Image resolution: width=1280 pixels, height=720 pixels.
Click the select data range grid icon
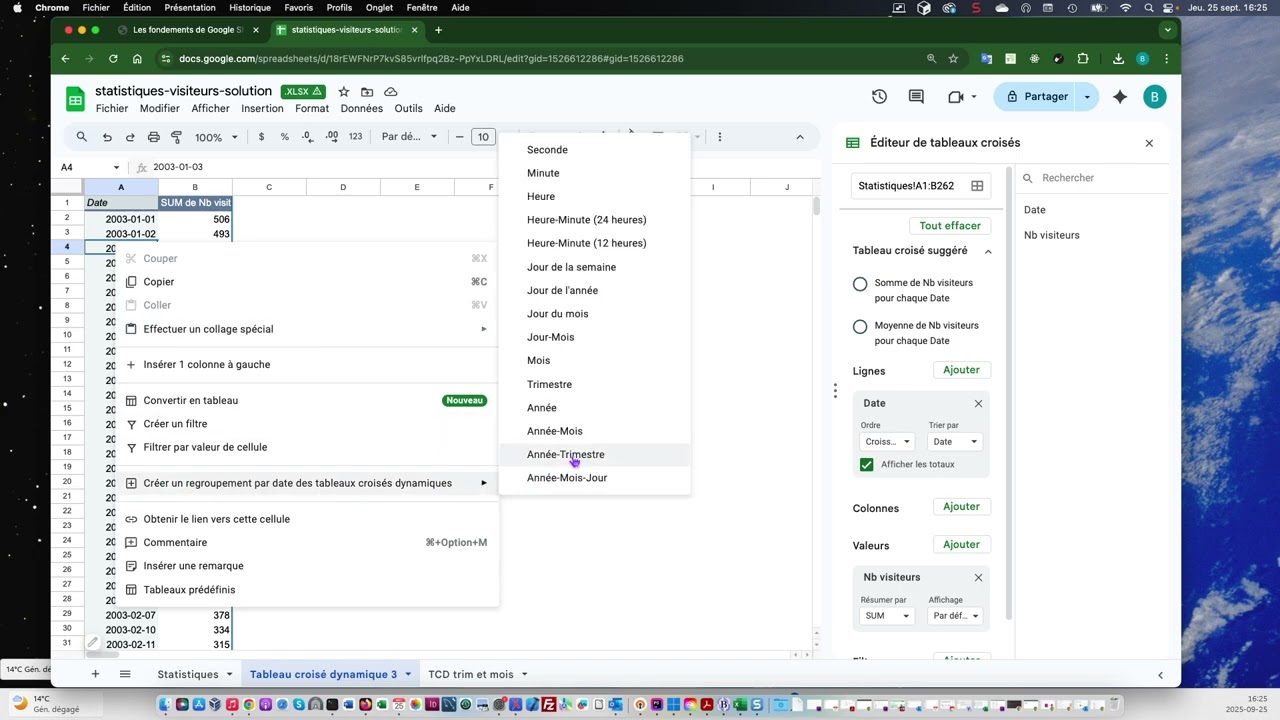[x=977, y=186]
